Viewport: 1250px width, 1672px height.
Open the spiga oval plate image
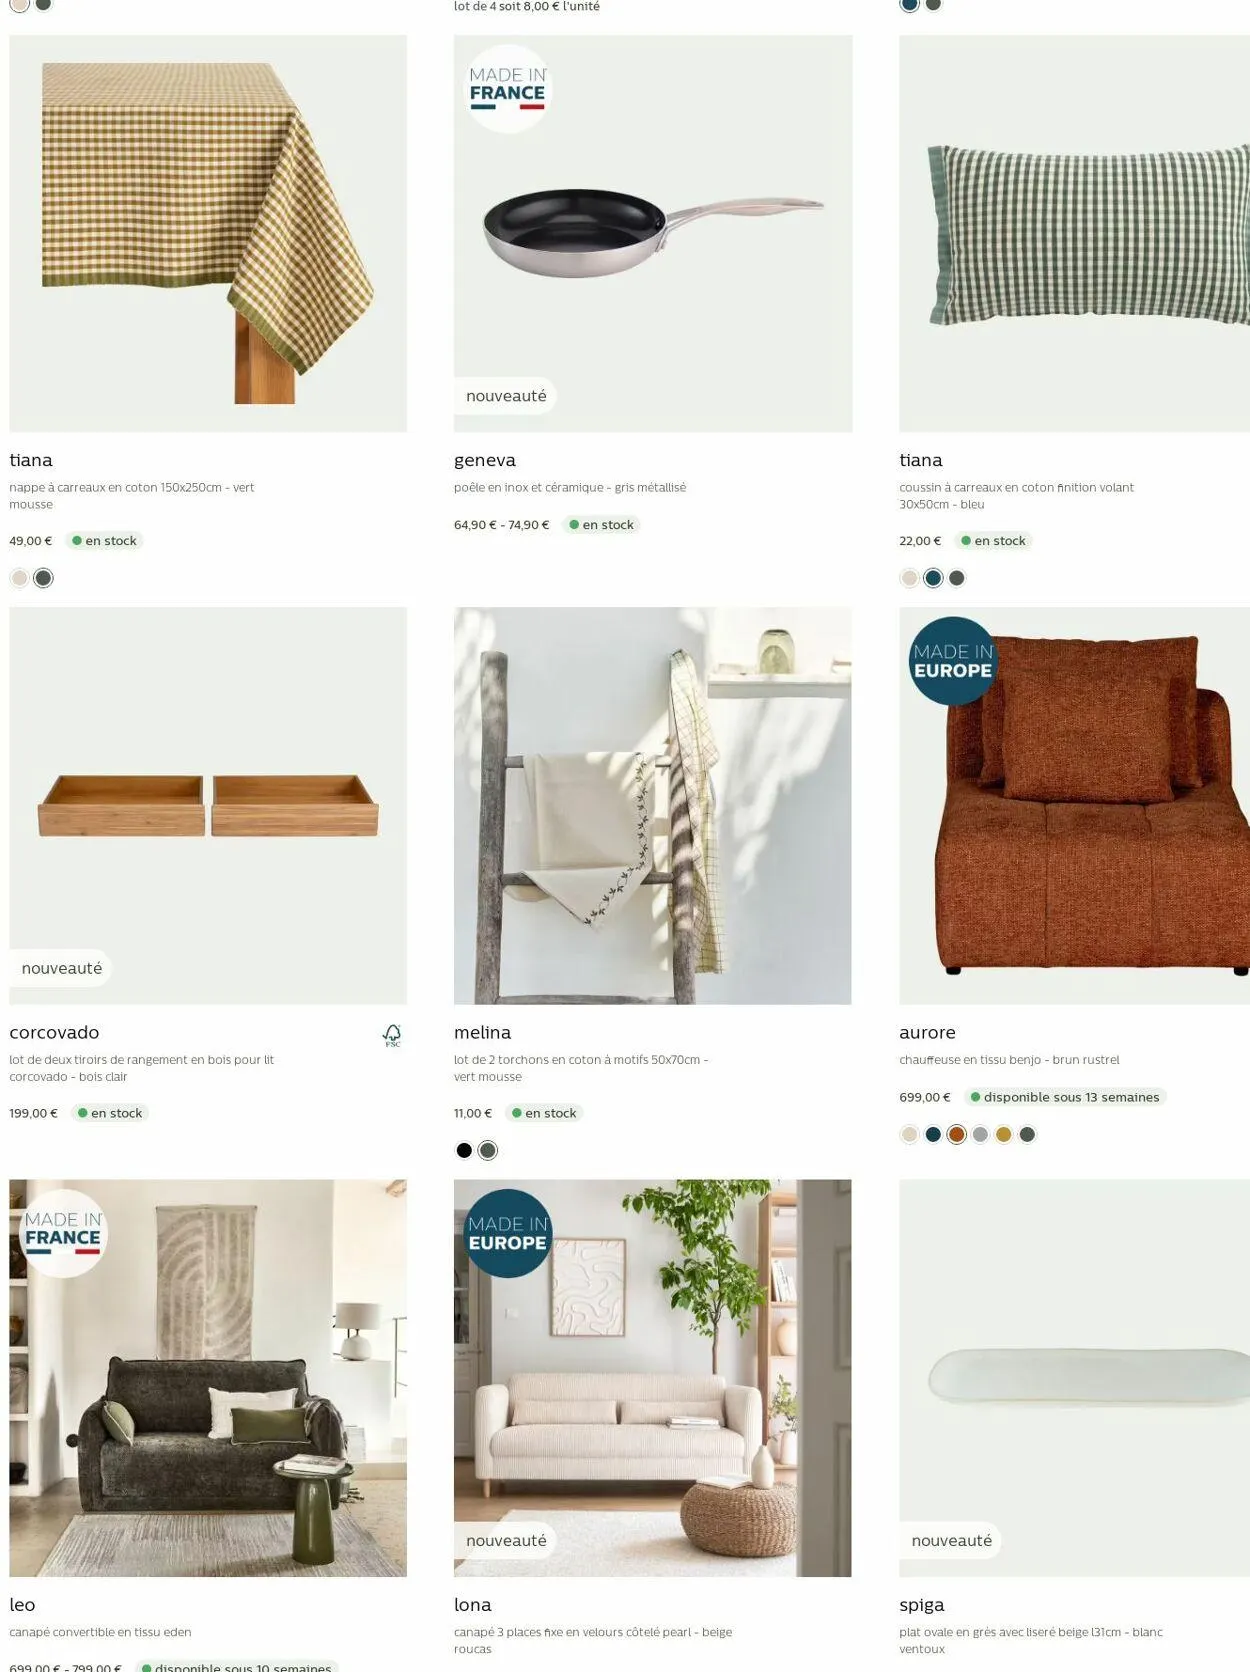coord(1074,1378)
